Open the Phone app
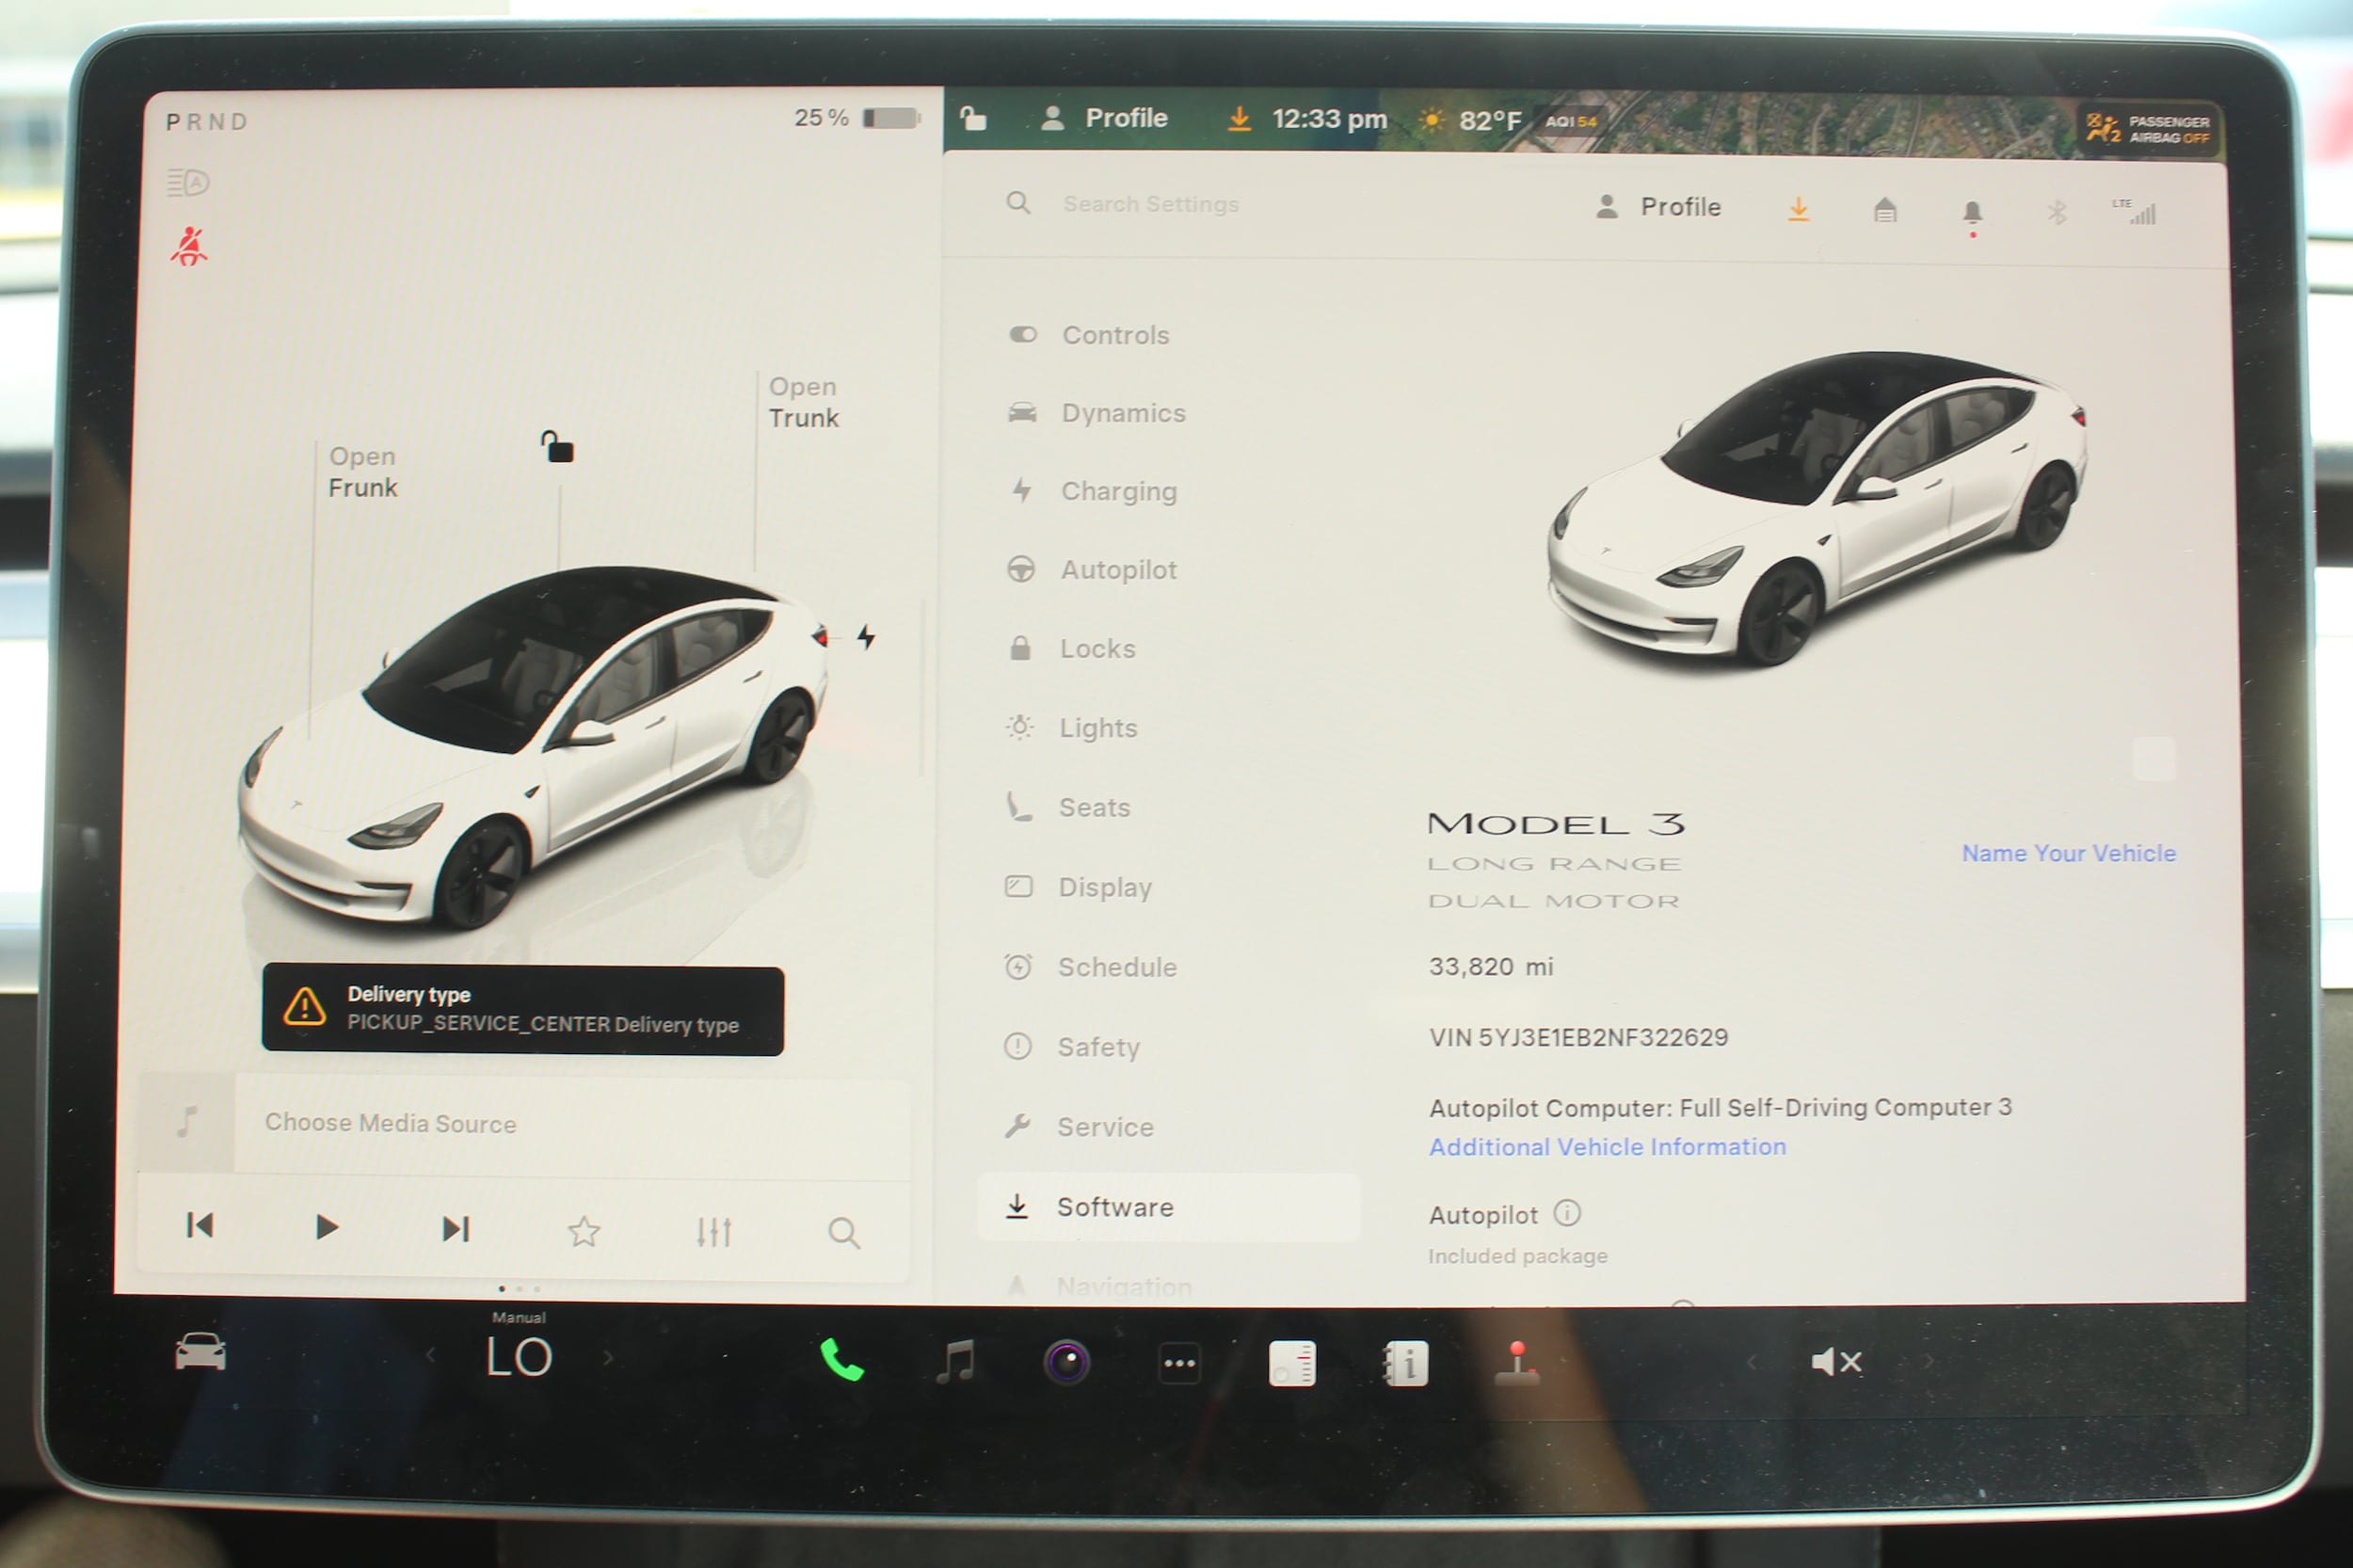2353x1568 pixels. coord(841,1360)
